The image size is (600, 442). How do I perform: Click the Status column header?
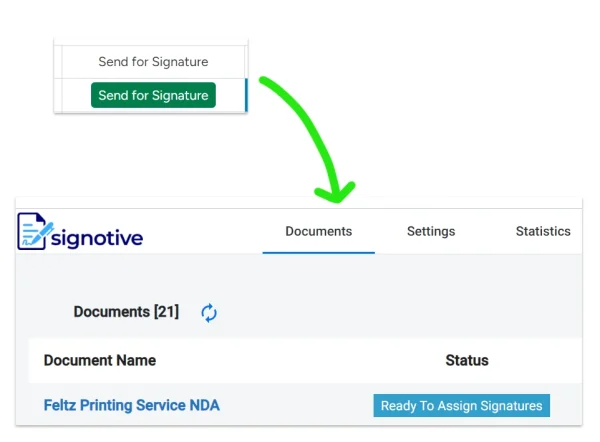(466, 360)
